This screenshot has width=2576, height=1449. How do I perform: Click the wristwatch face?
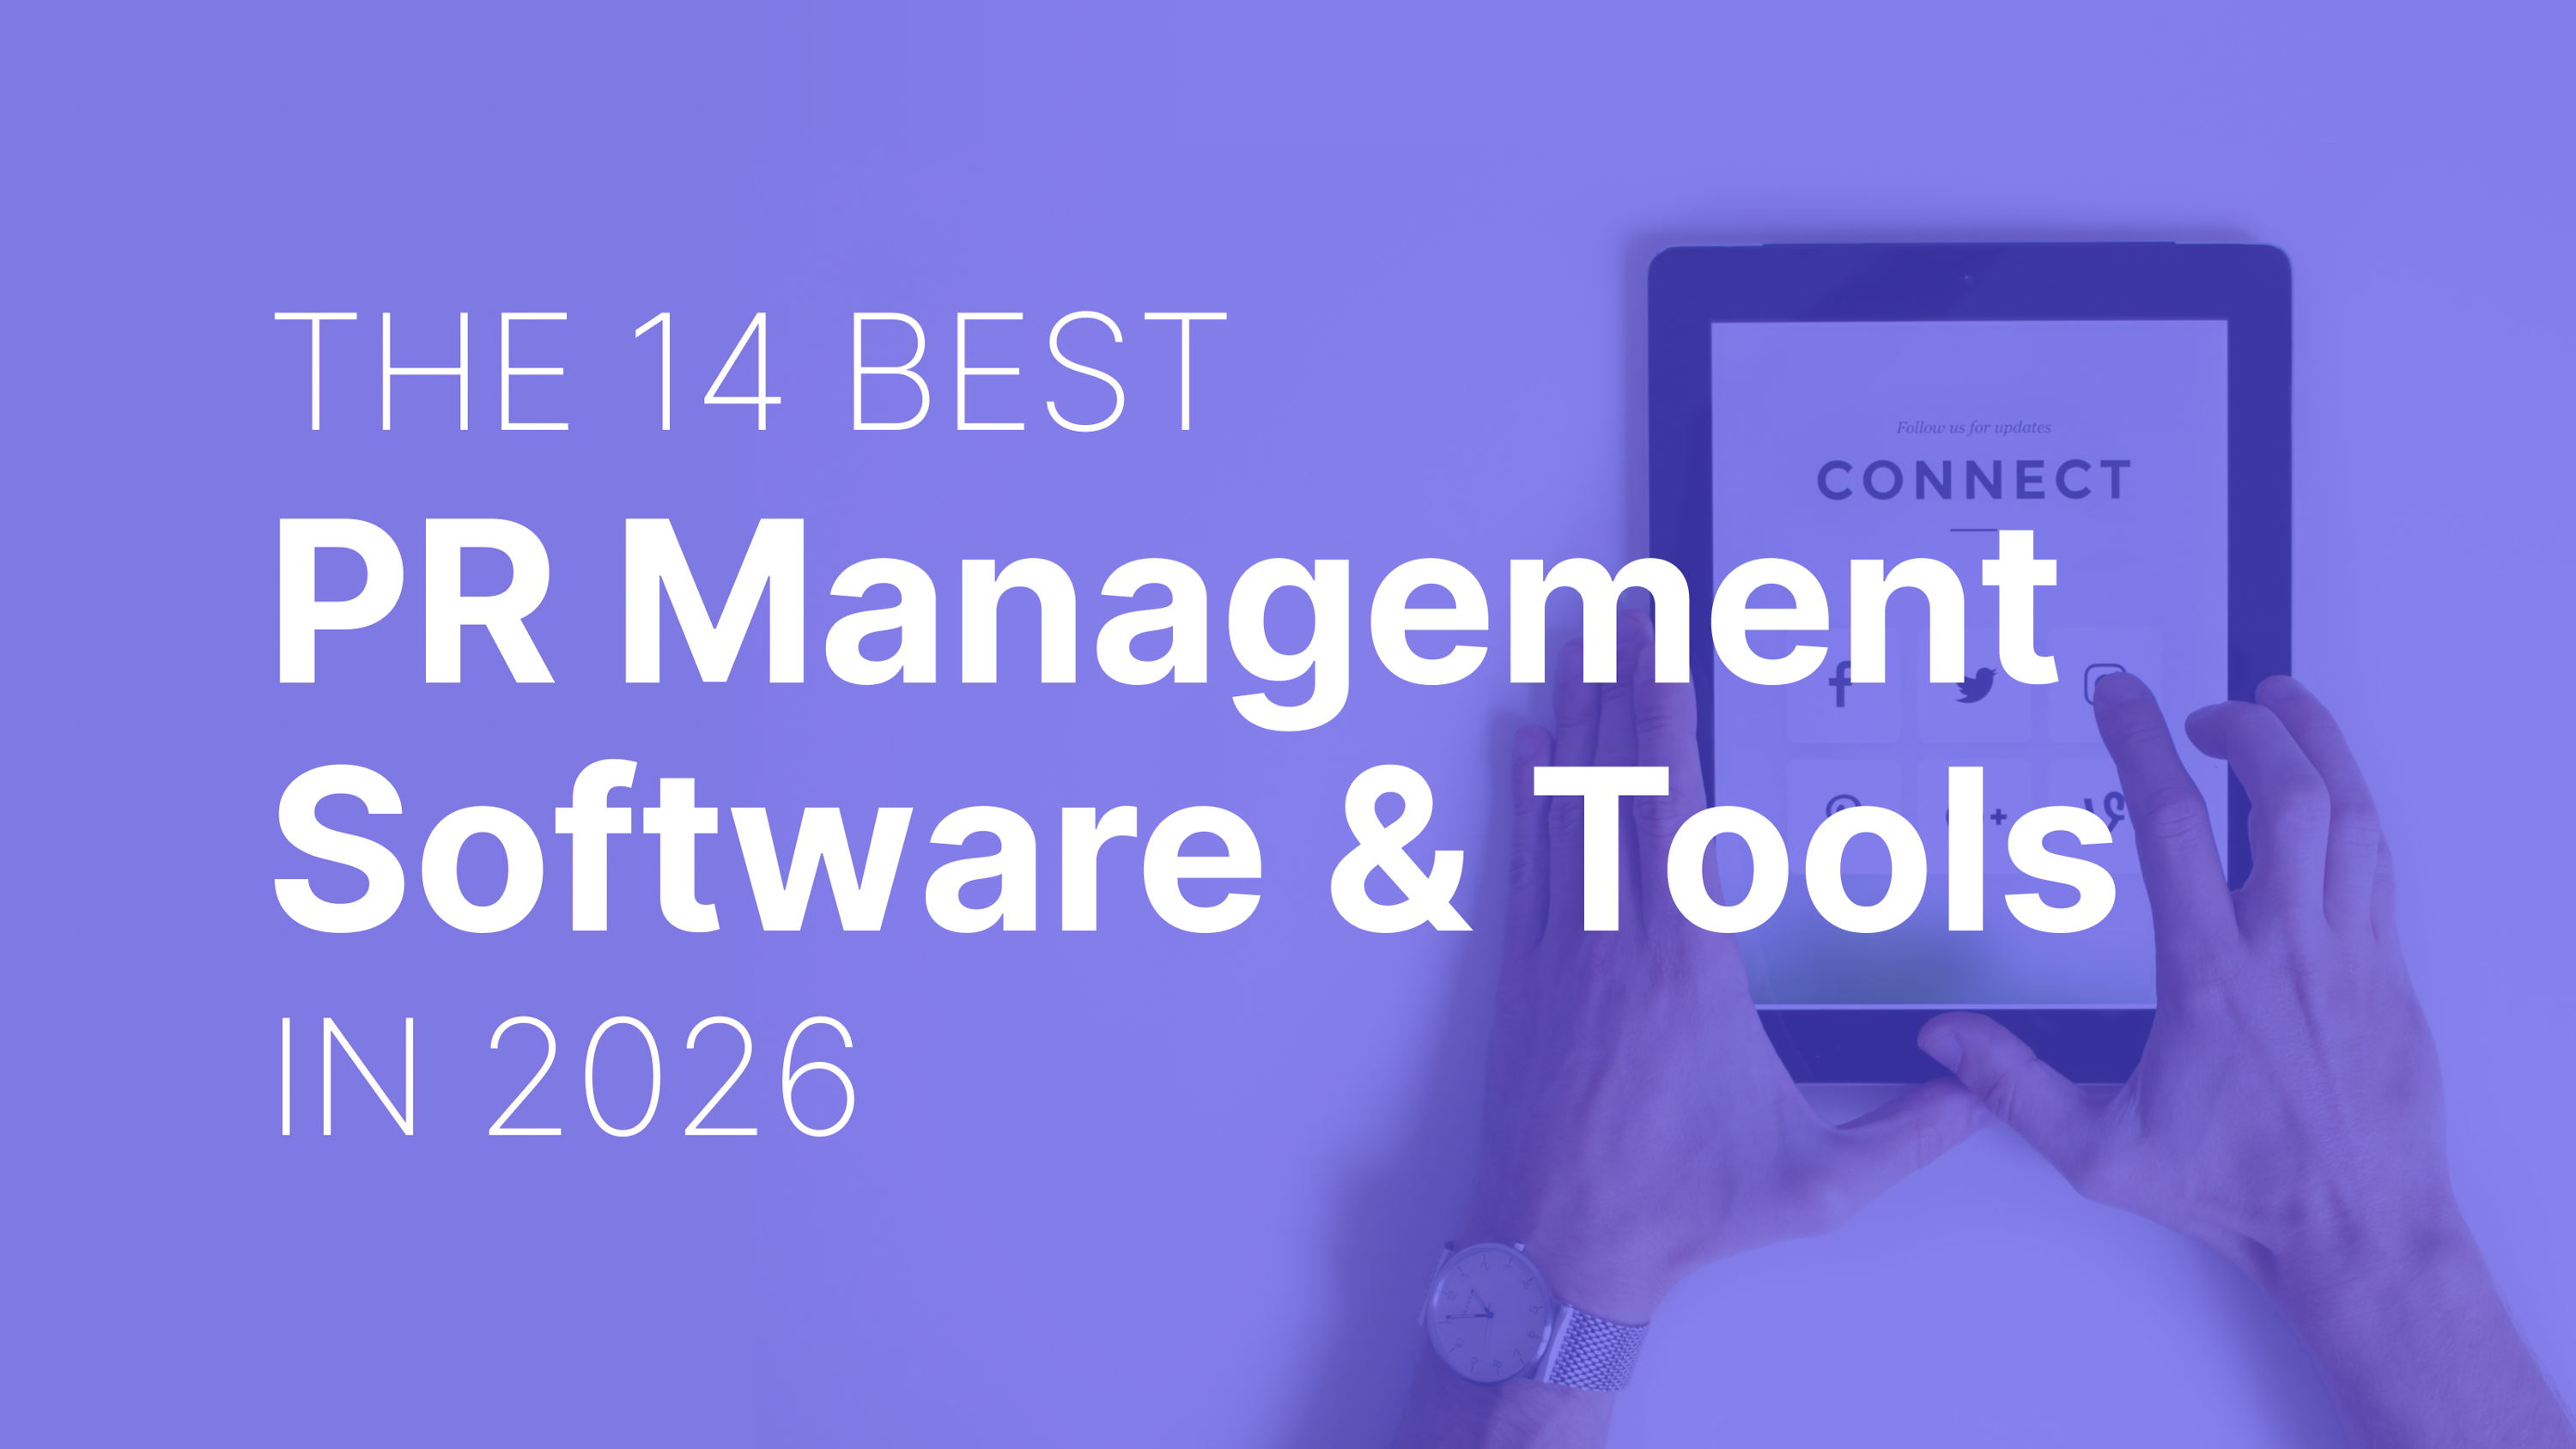point(1487,1314)
